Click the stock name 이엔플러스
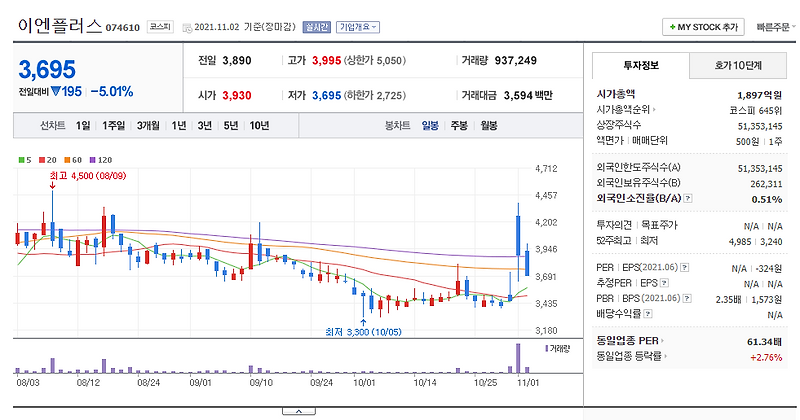This screenshot has width=800, height=420. point(59,26)
